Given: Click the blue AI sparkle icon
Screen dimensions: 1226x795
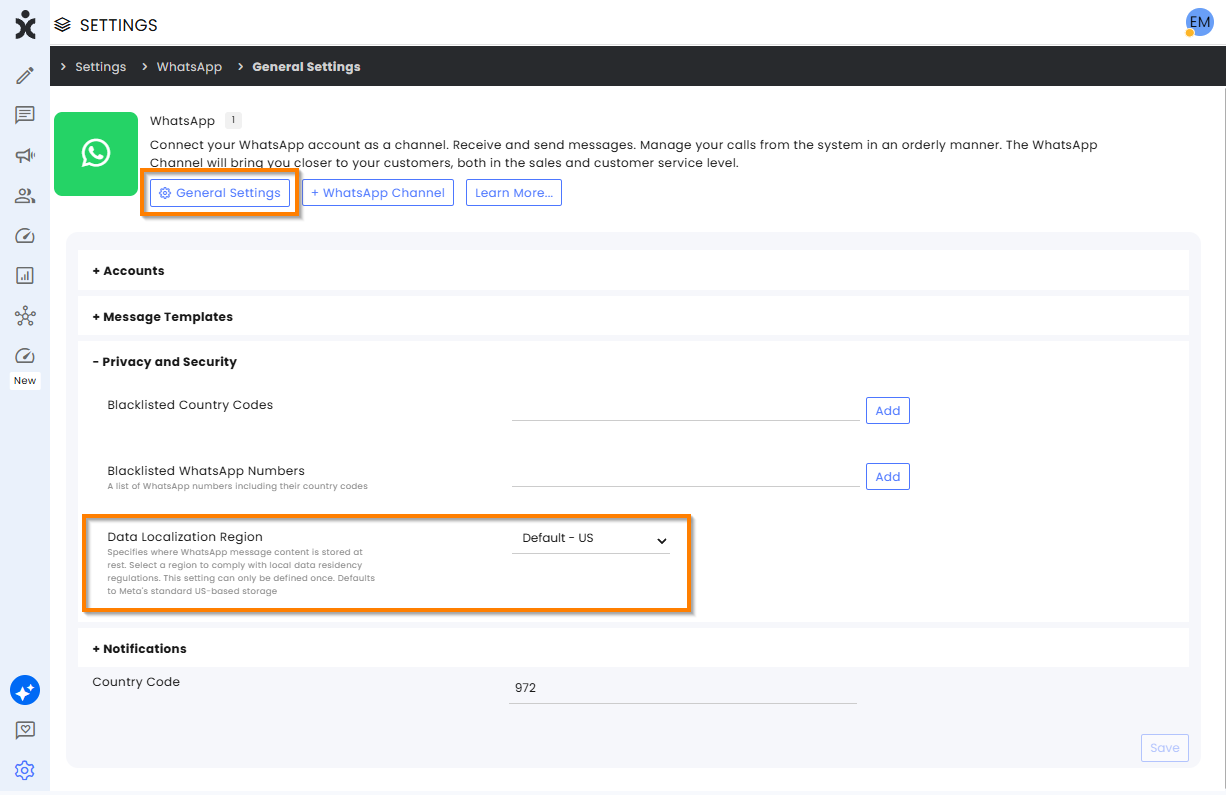Looking at the screenshot, I should coord(25,690).
